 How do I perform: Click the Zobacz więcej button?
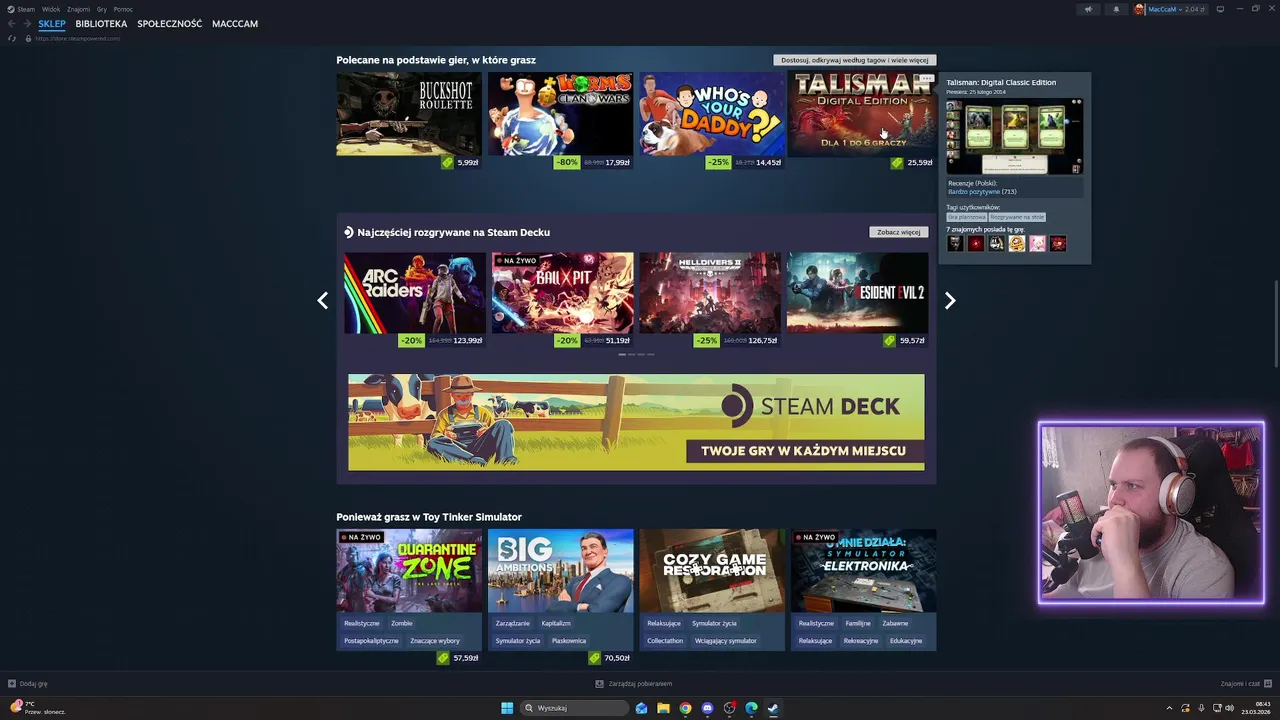click(898, 232)
